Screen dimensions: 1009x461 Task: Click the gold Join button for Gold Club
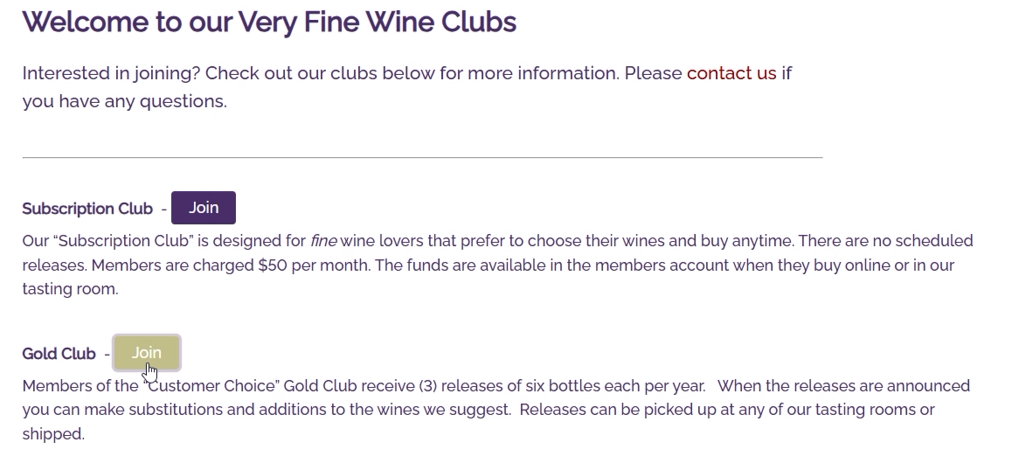point(147,353)
